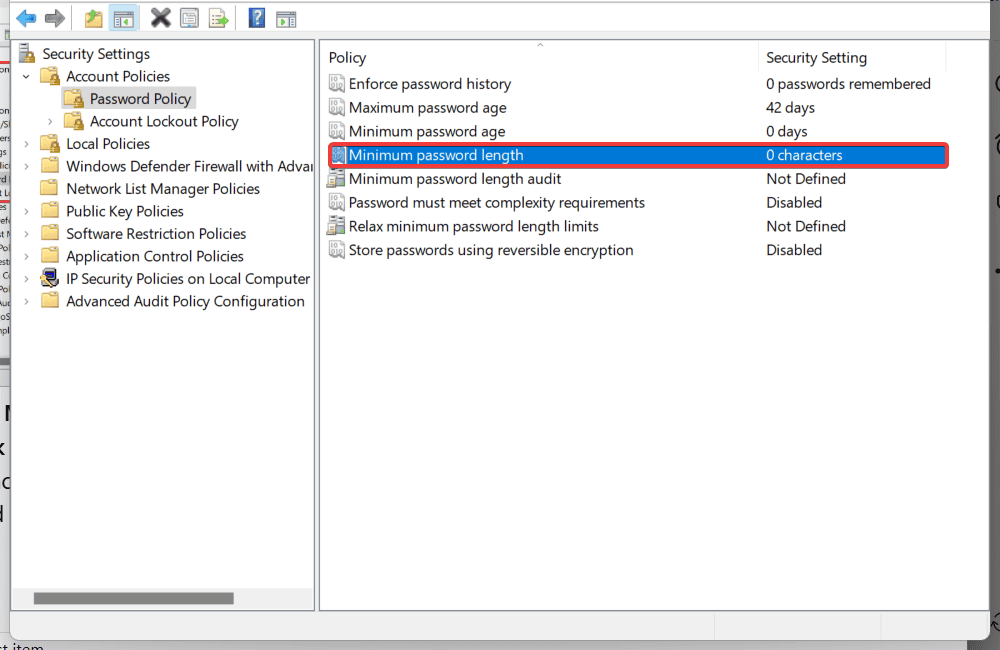Select Software Restriction Policies item
1000x650 pixels.
point(156,233)
